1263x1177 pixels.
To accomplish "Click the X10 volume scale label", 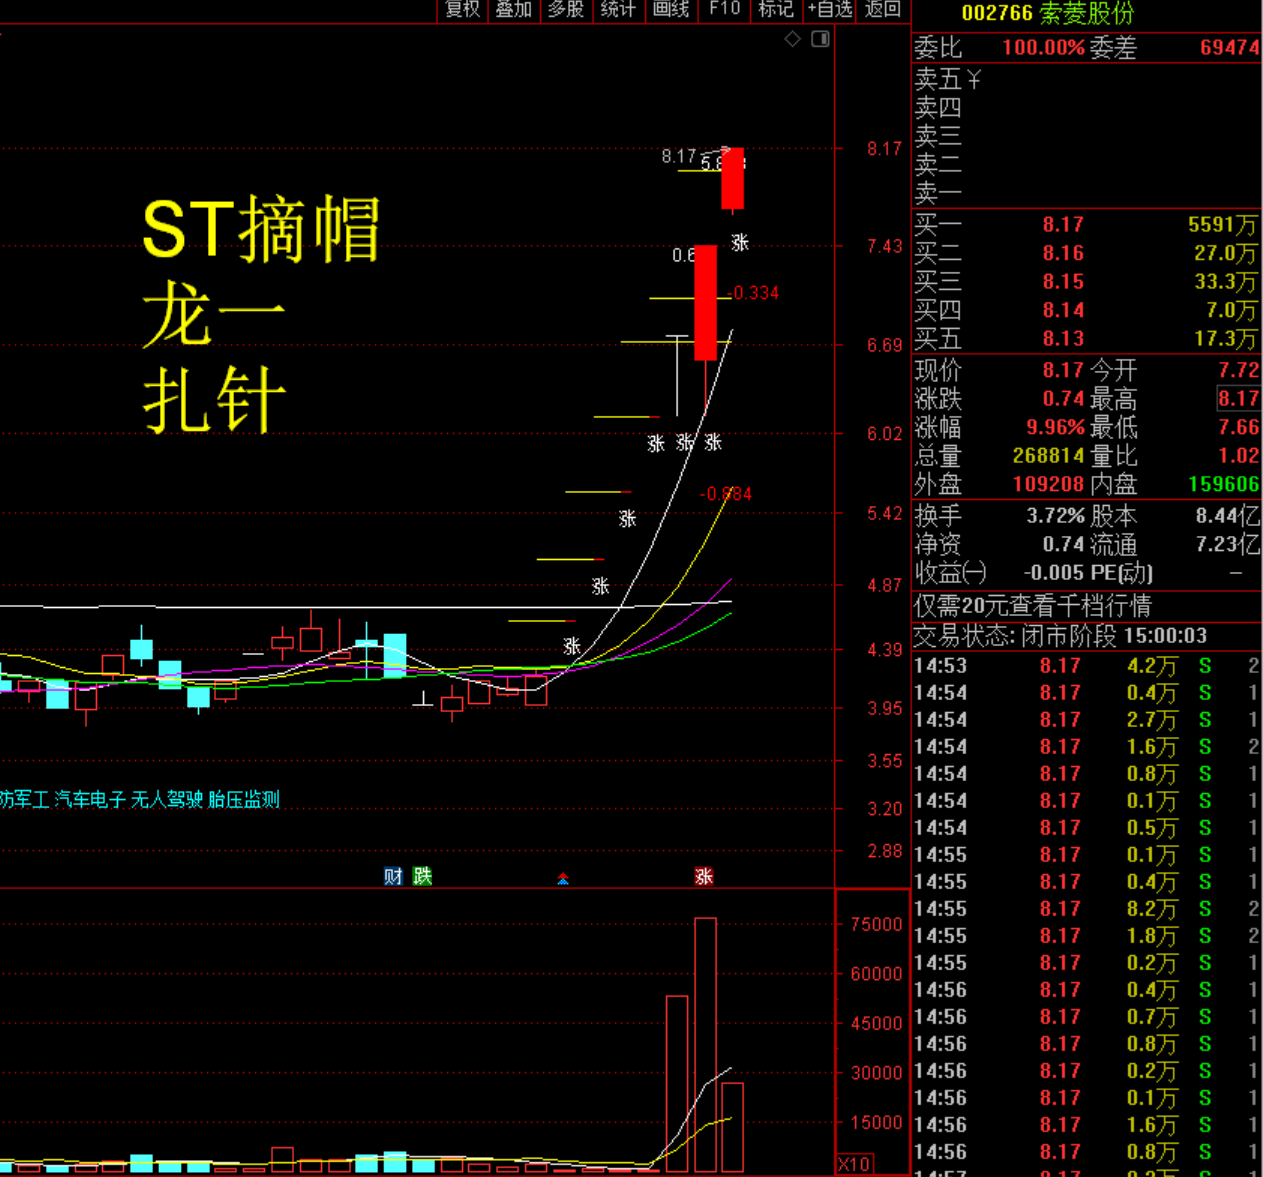I will tap(853, 1164).
